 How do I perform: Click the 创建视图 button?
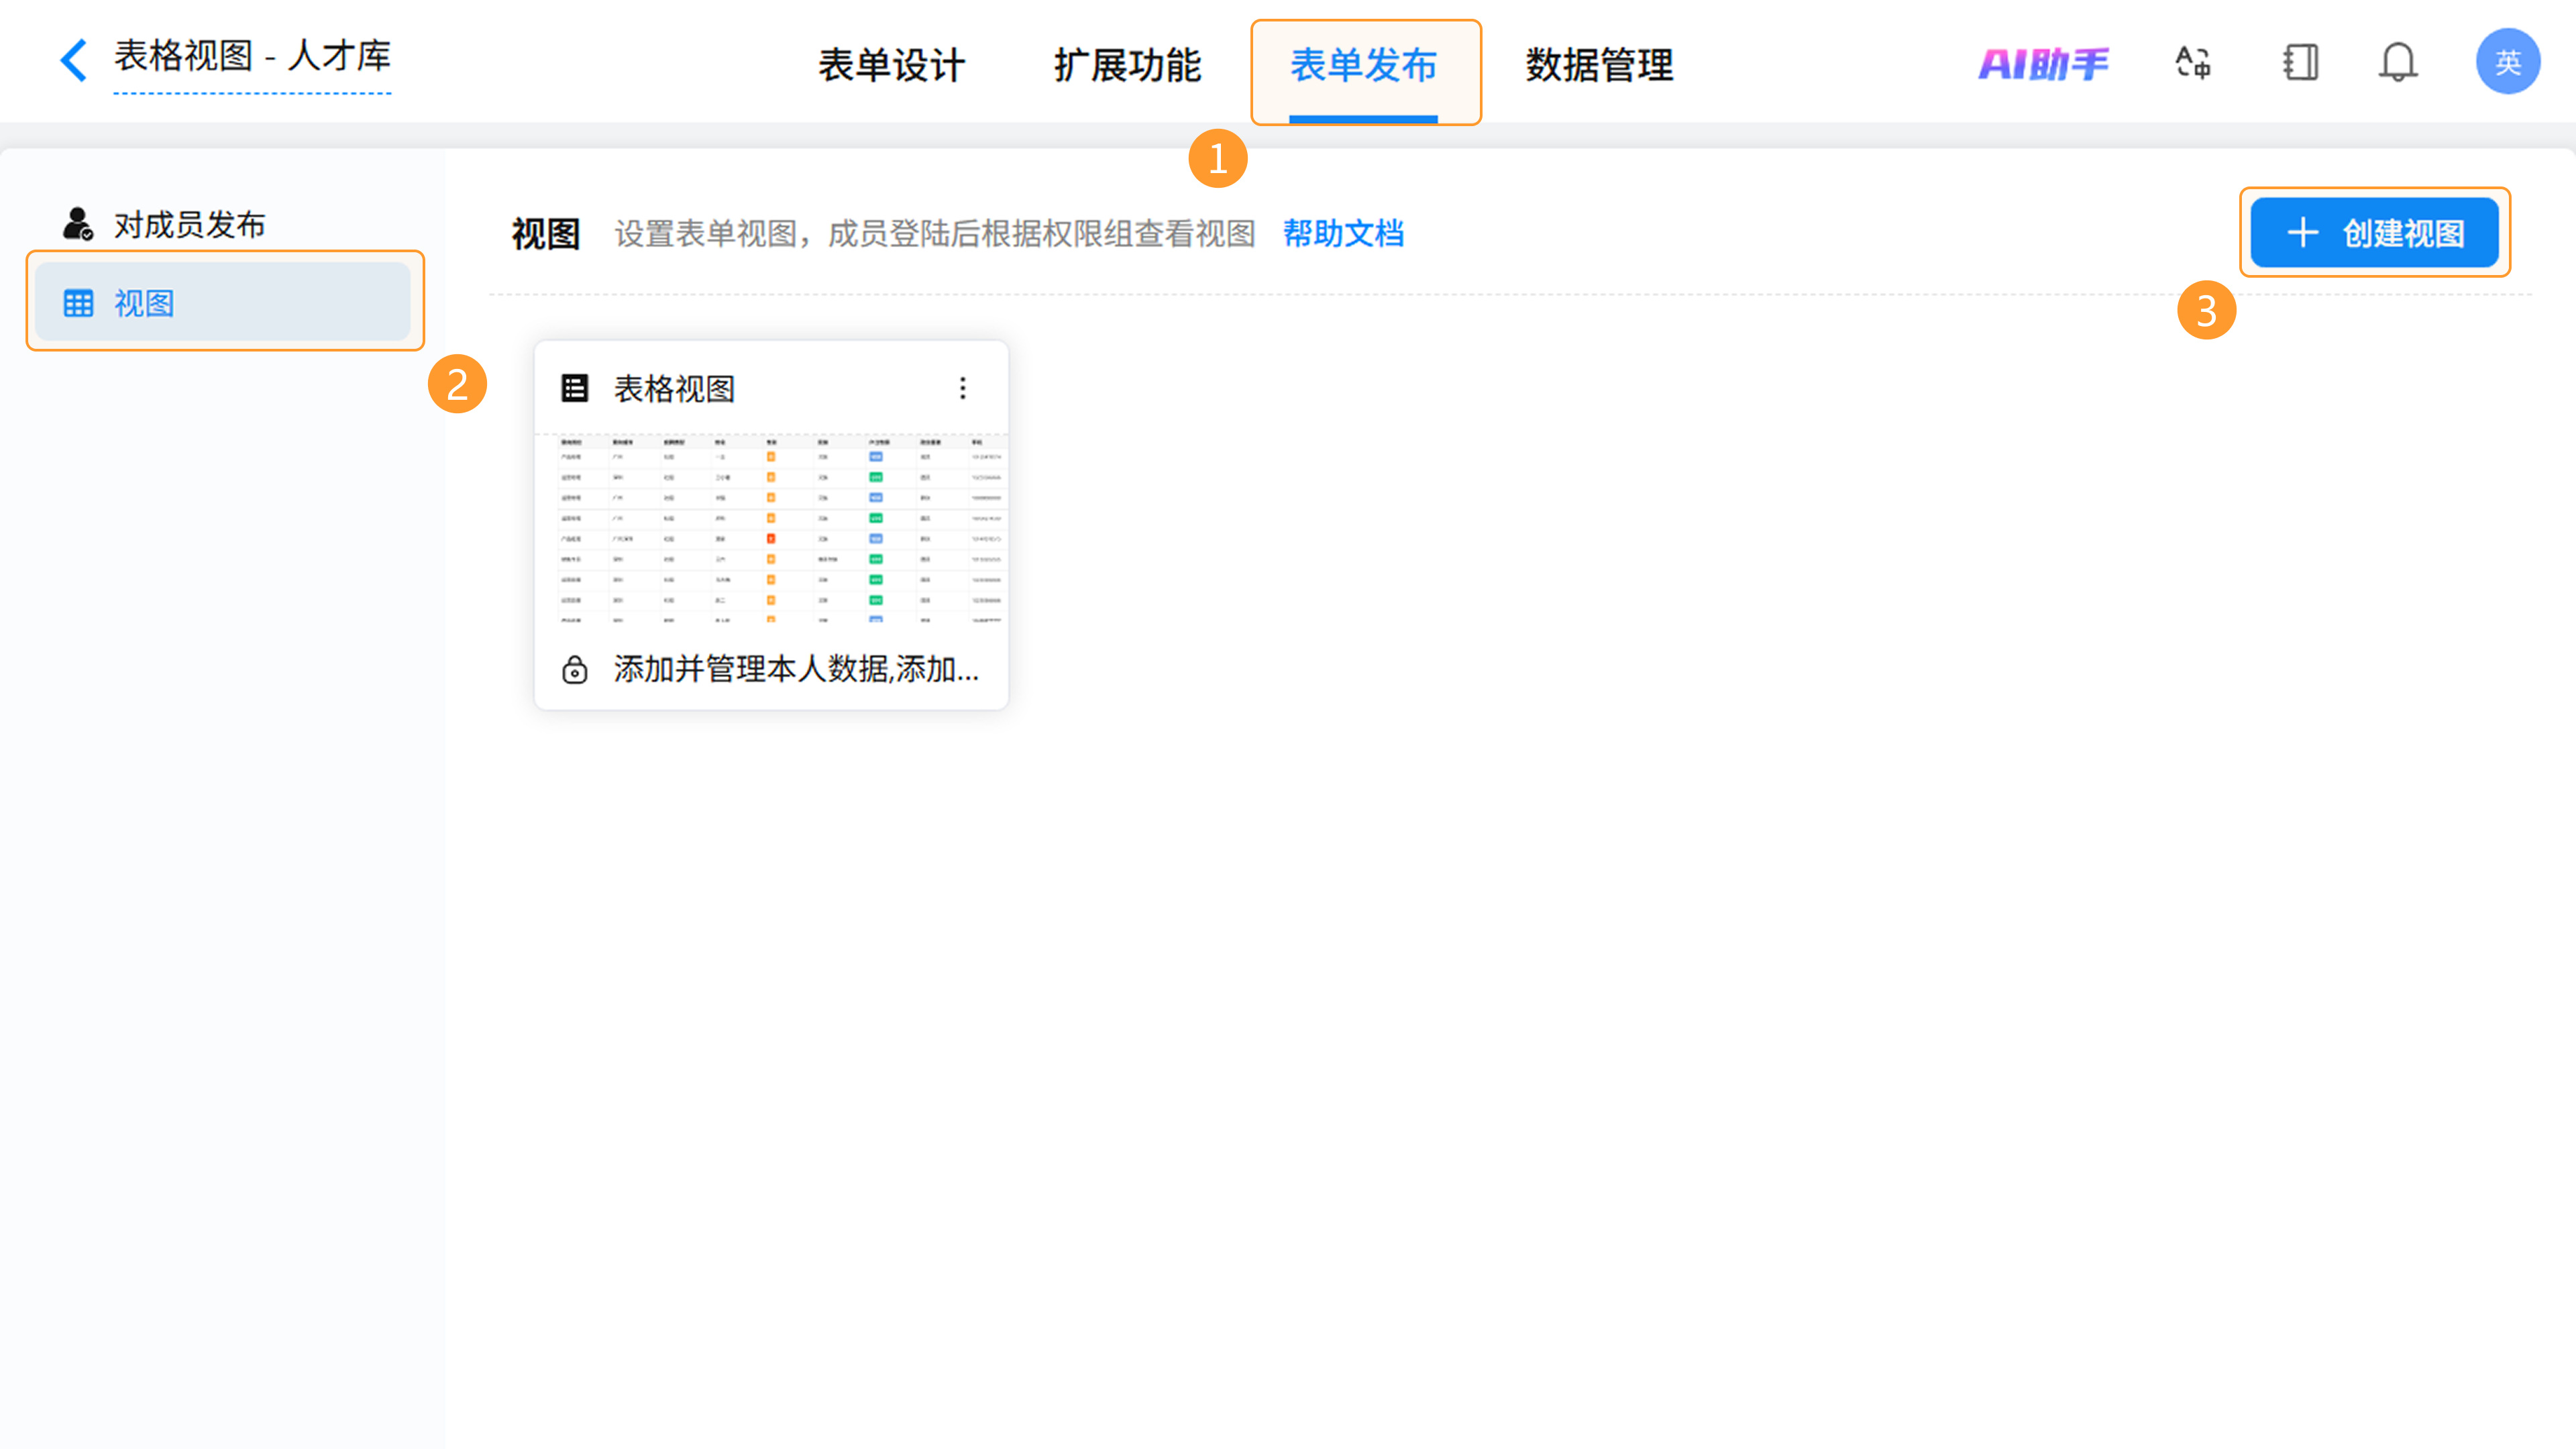pyautogui.click(x=2374, y=233)
